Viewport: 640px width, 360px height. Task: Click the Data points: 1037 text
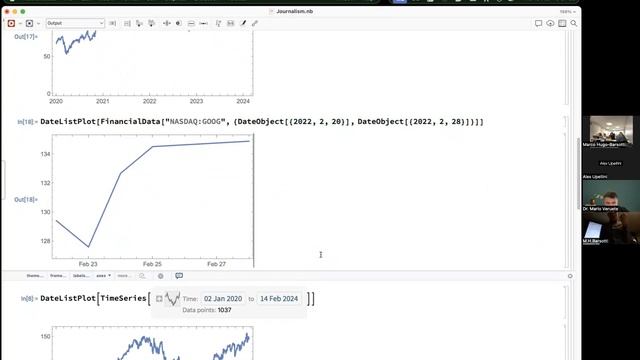pos(207,310)
